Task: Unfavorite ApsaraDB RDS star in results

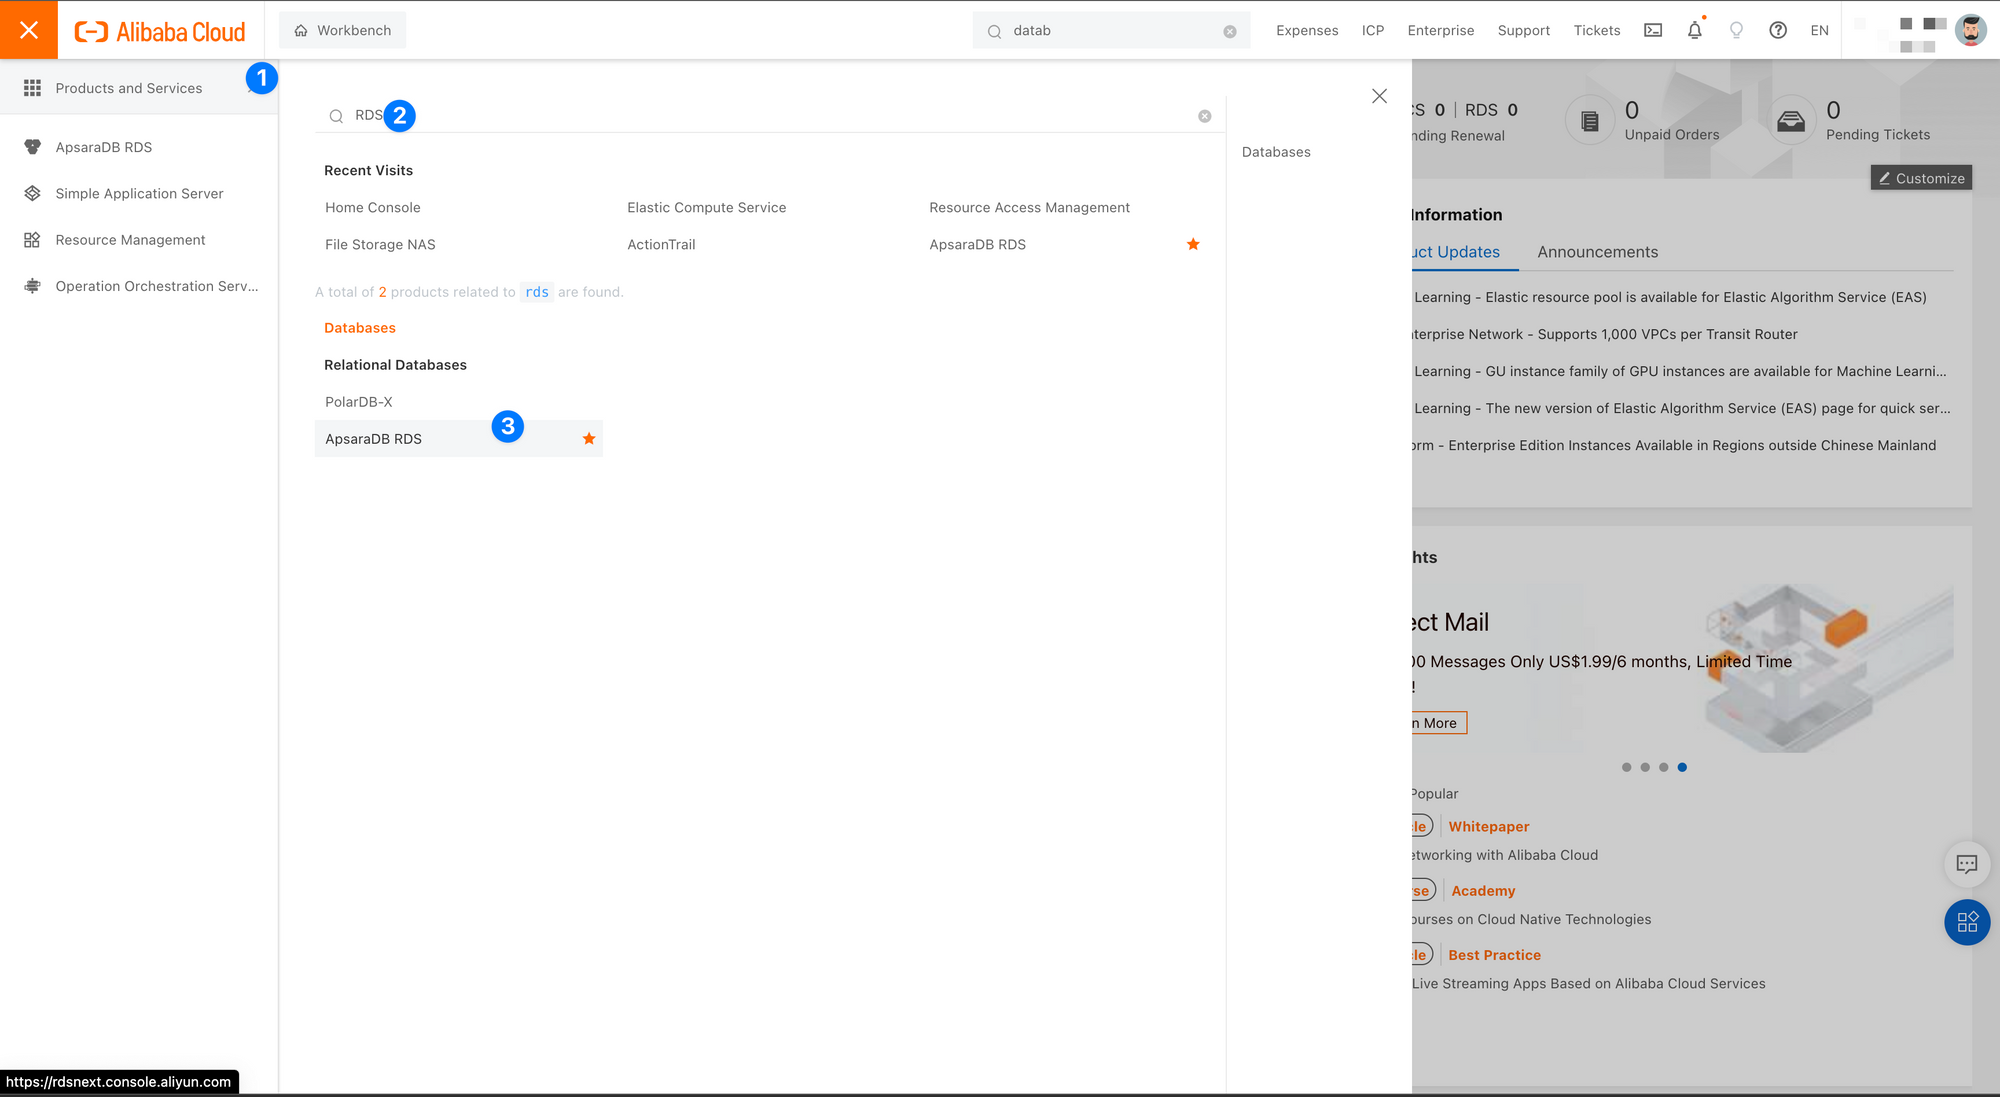Action: (x=589, y=439)
